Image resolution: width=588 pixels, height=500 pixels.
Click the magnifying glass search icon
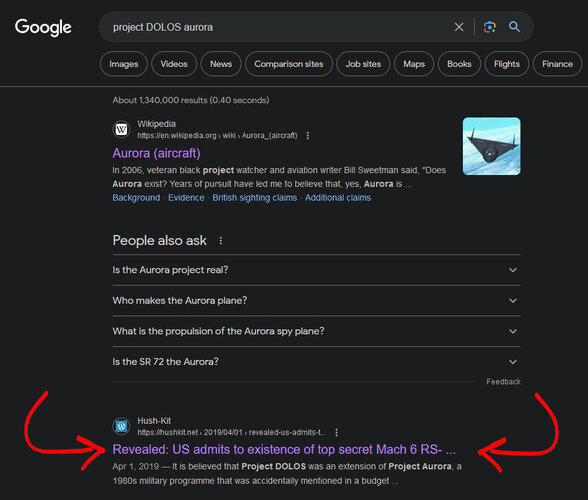pos(514,27)
